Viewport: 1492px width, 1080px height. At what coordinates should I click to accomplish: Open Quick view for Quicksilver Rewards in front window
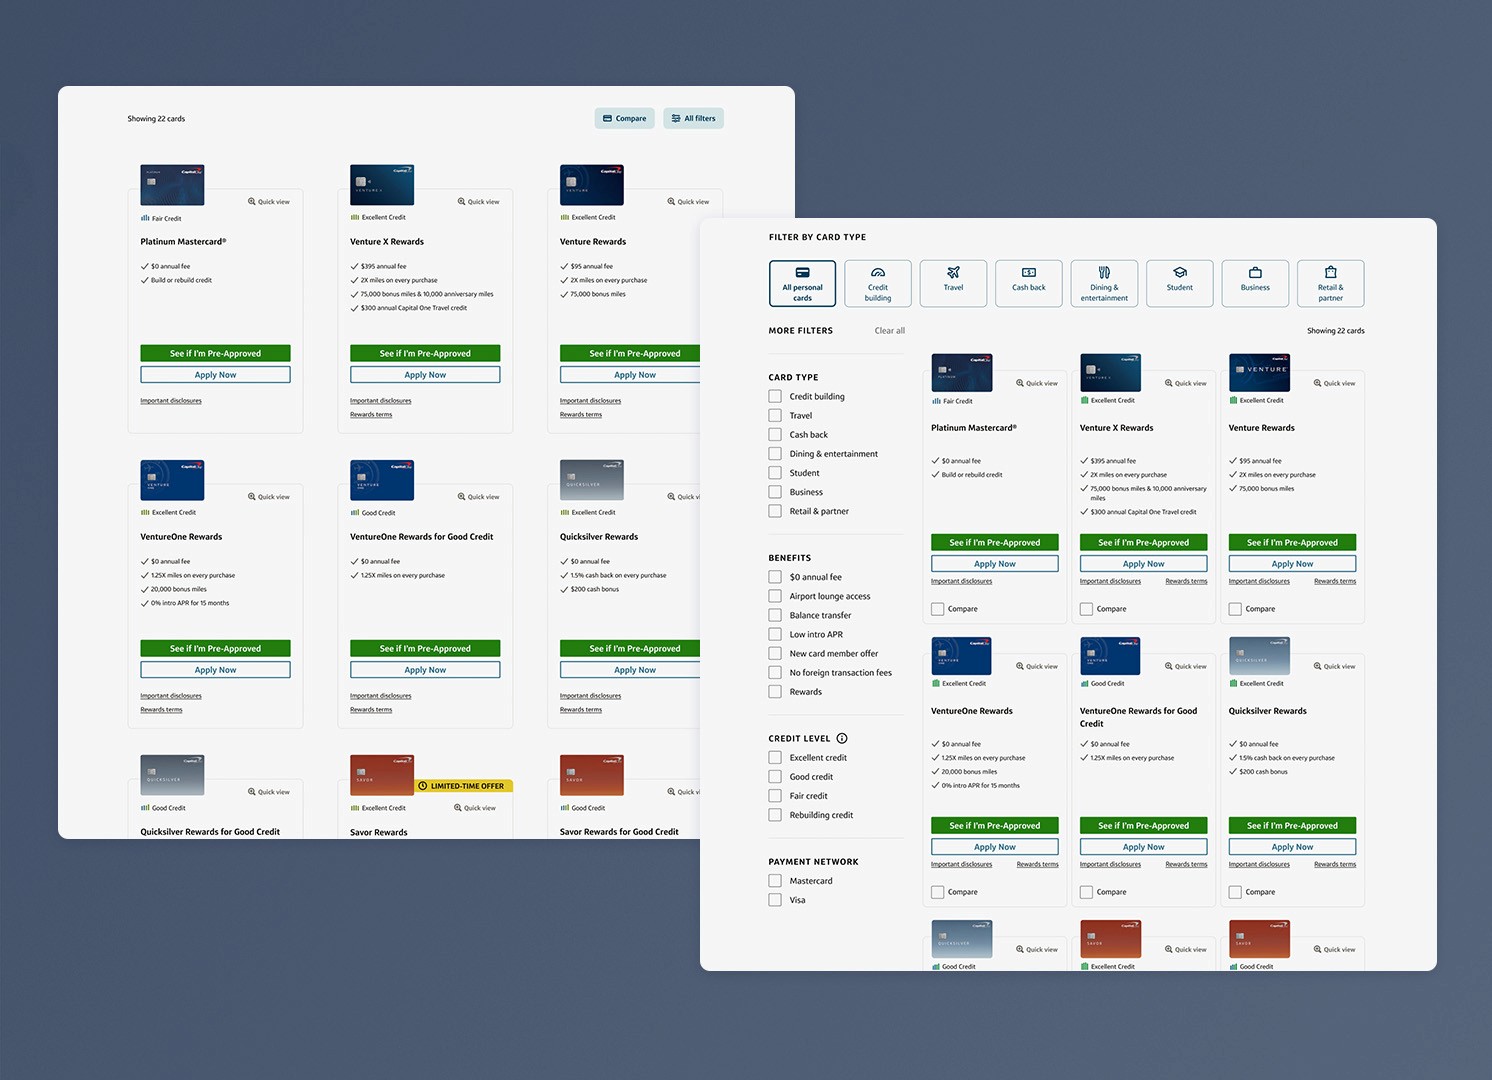tap(1335, 666)
